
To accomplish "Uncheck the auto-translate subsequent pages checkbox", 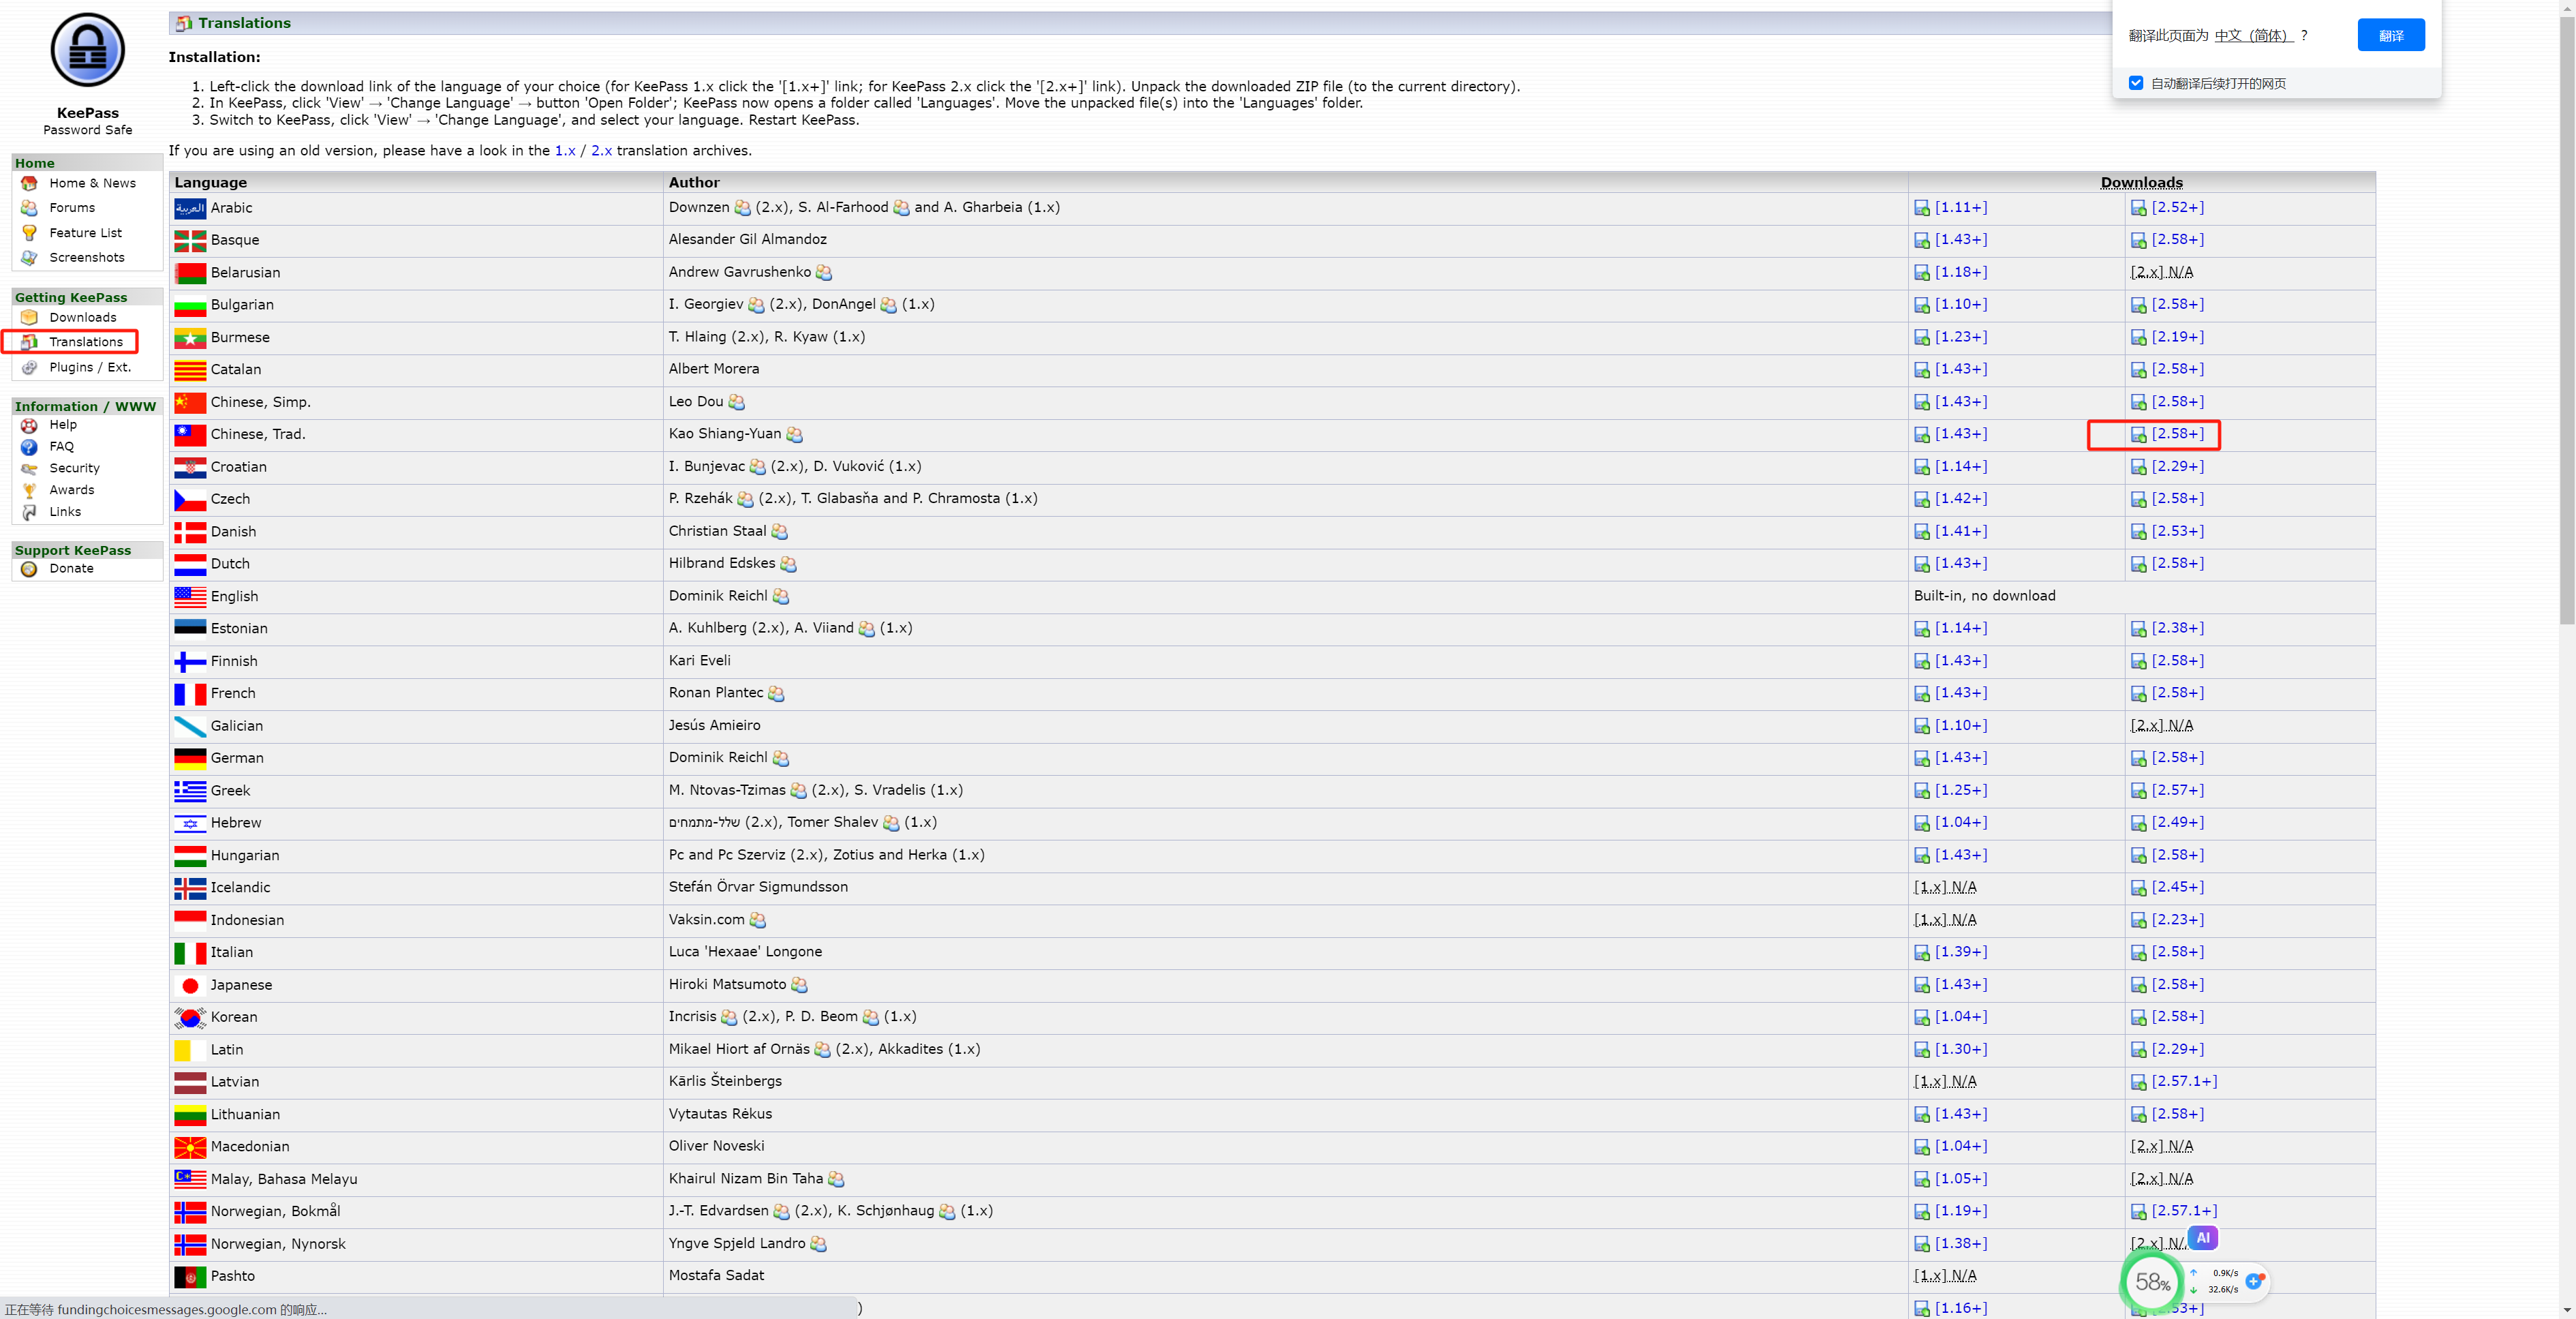I will point(2136,83).
